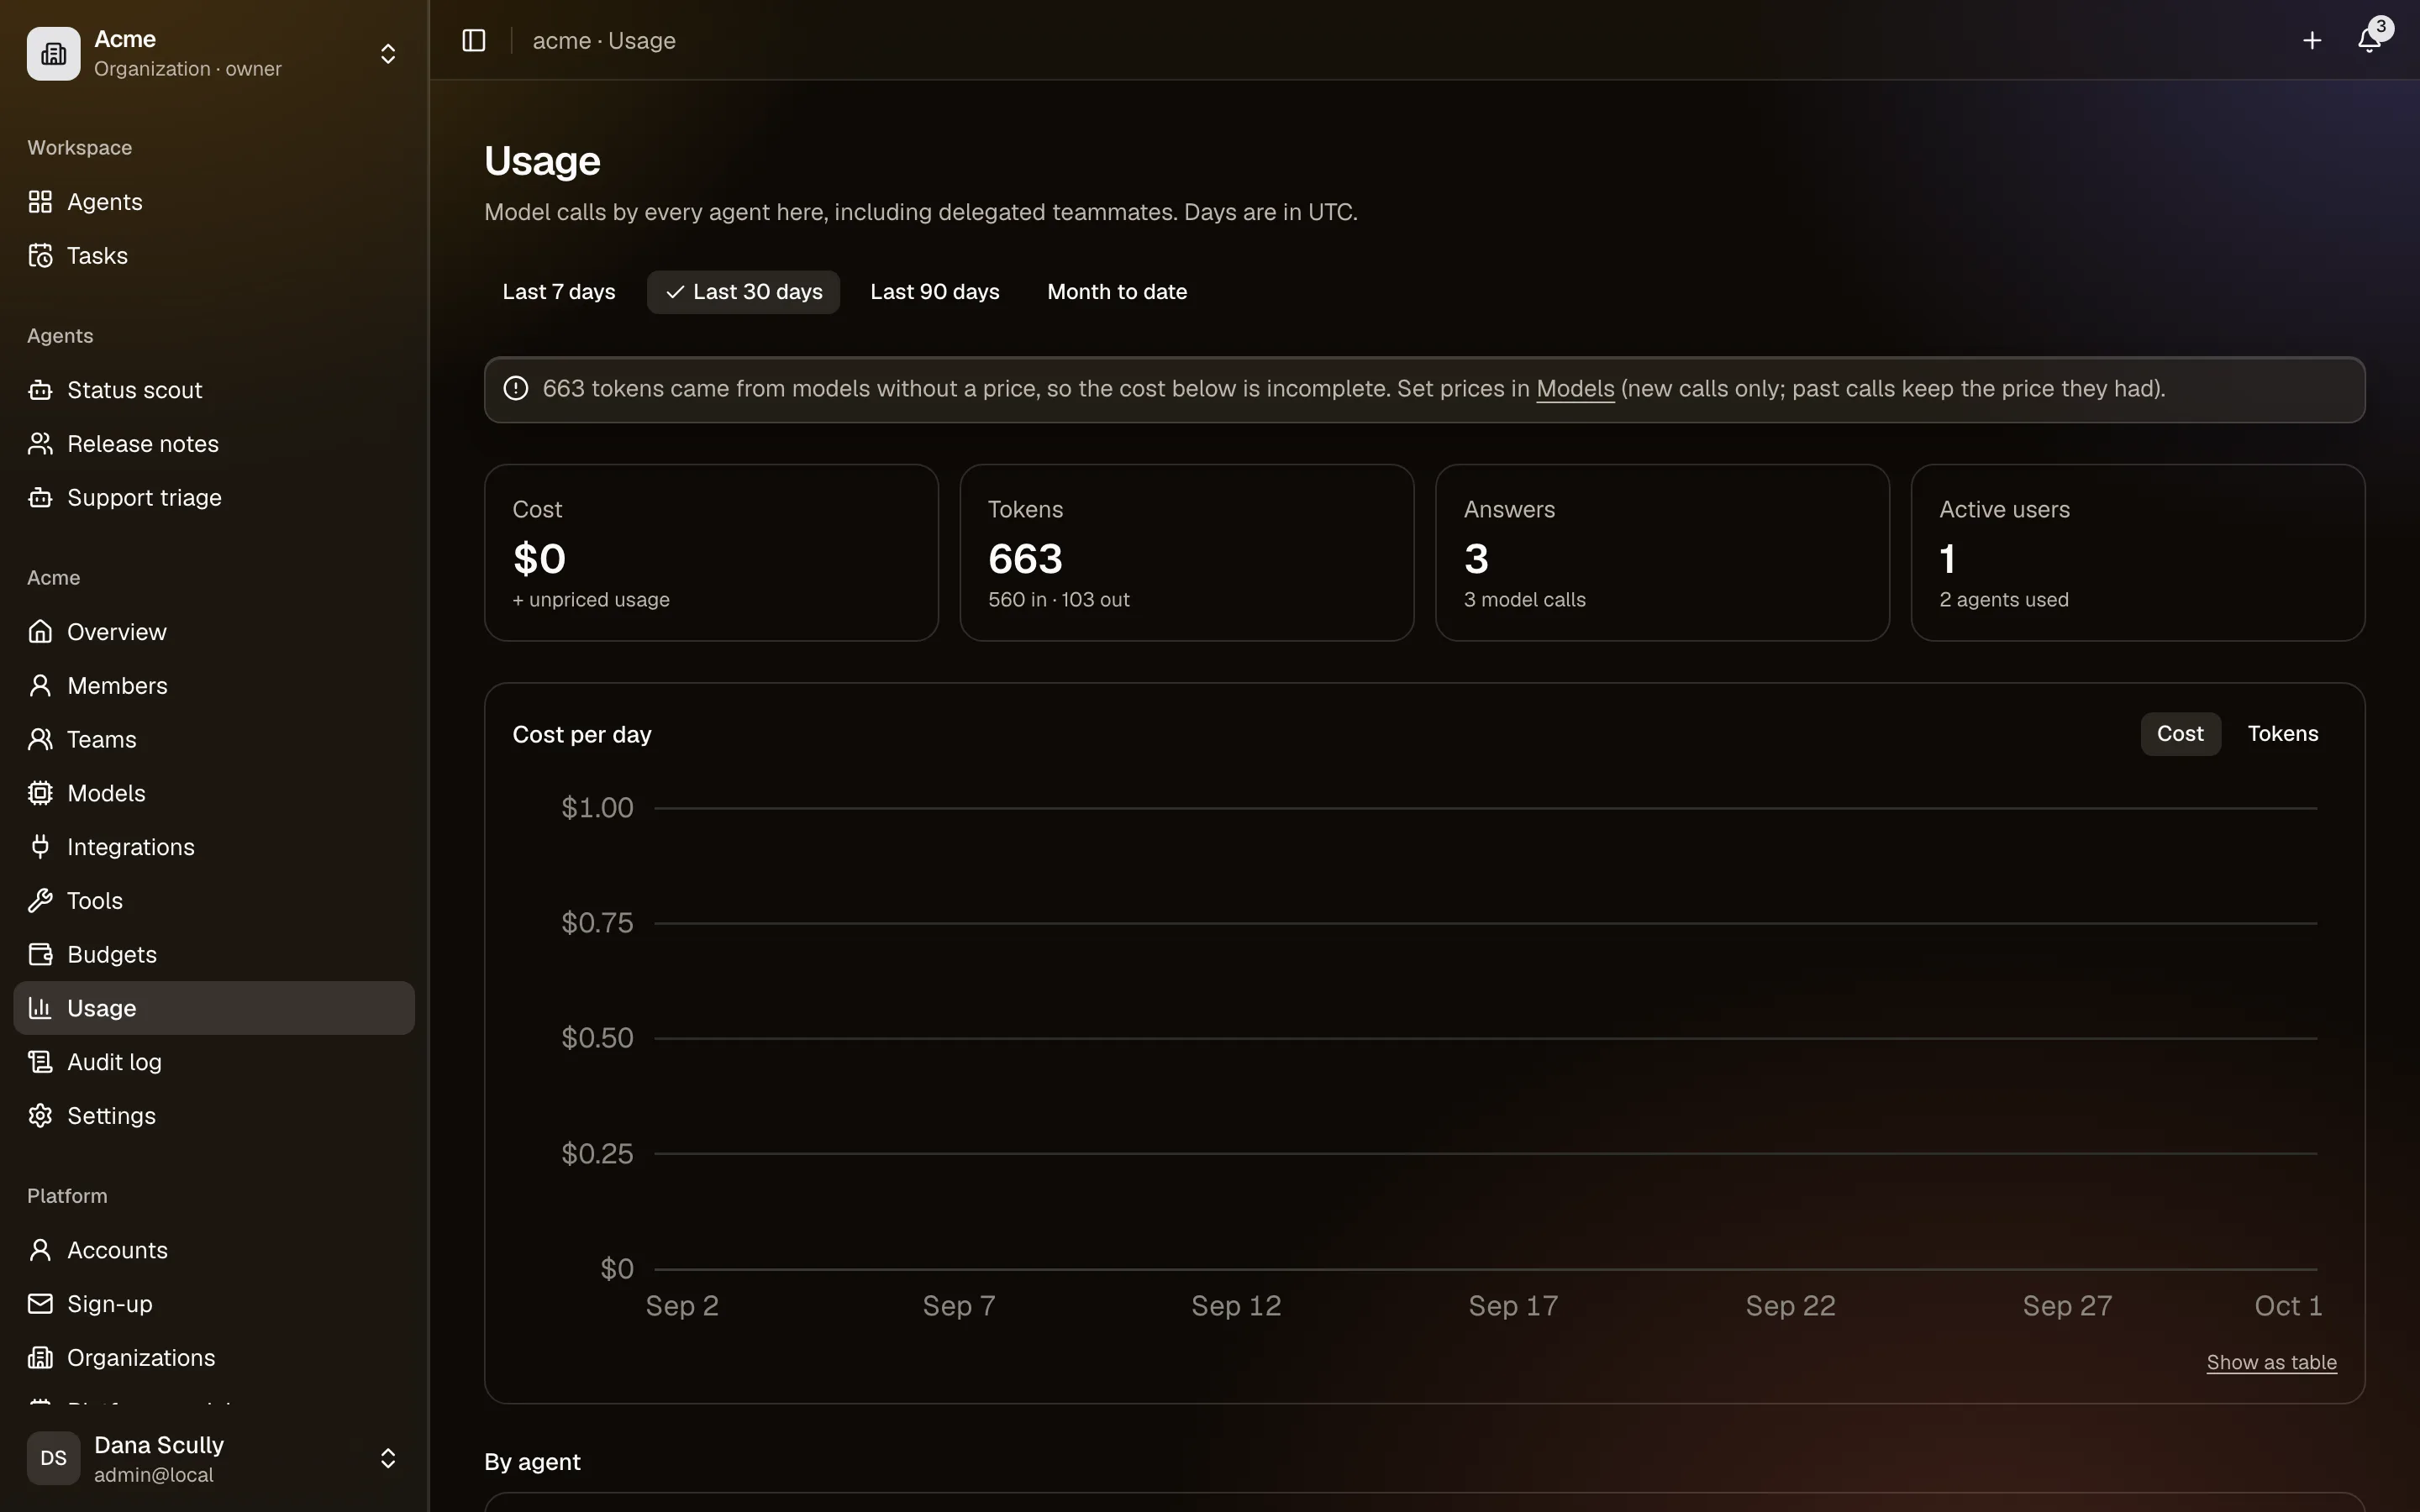Screen dimensions: 2420x1512
Task: Click the Tokens summary card showing 663
Action: point(1187,553)
